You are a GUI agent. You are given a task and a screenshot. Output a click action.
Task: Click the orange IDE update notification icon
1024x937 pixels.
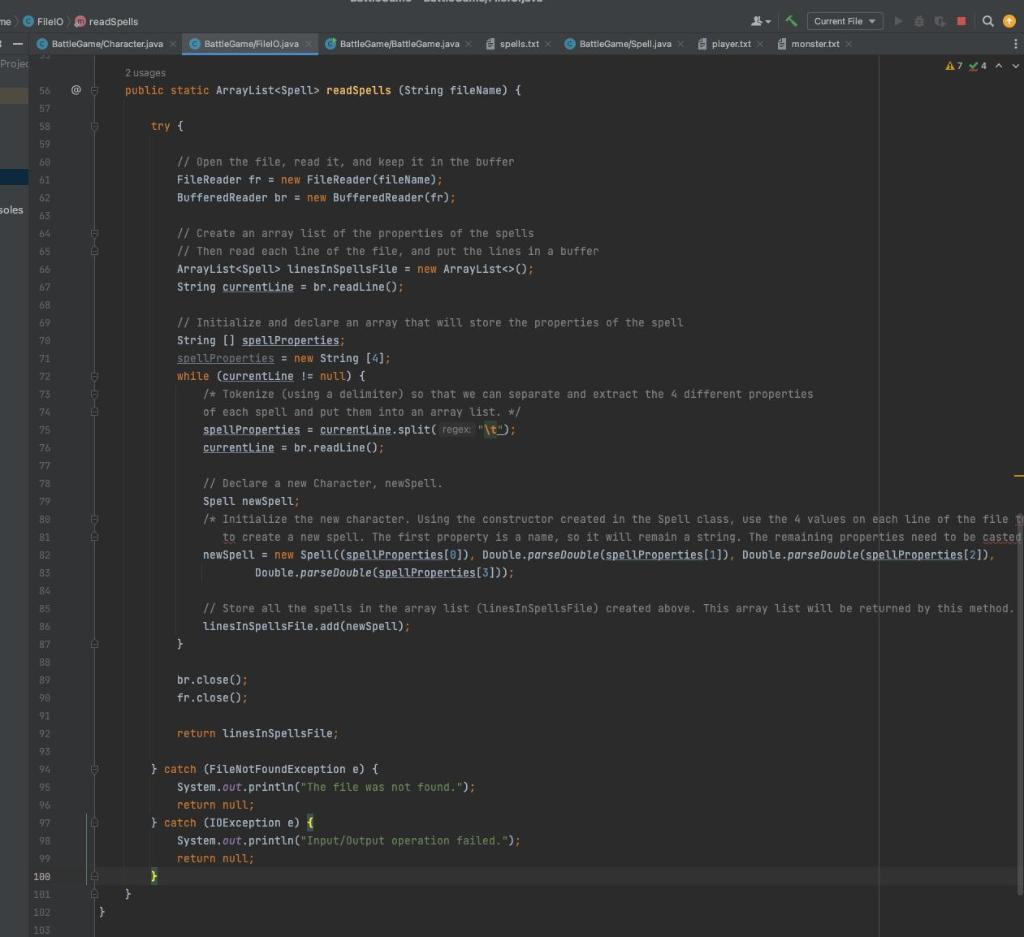[x=1009, y=21]
